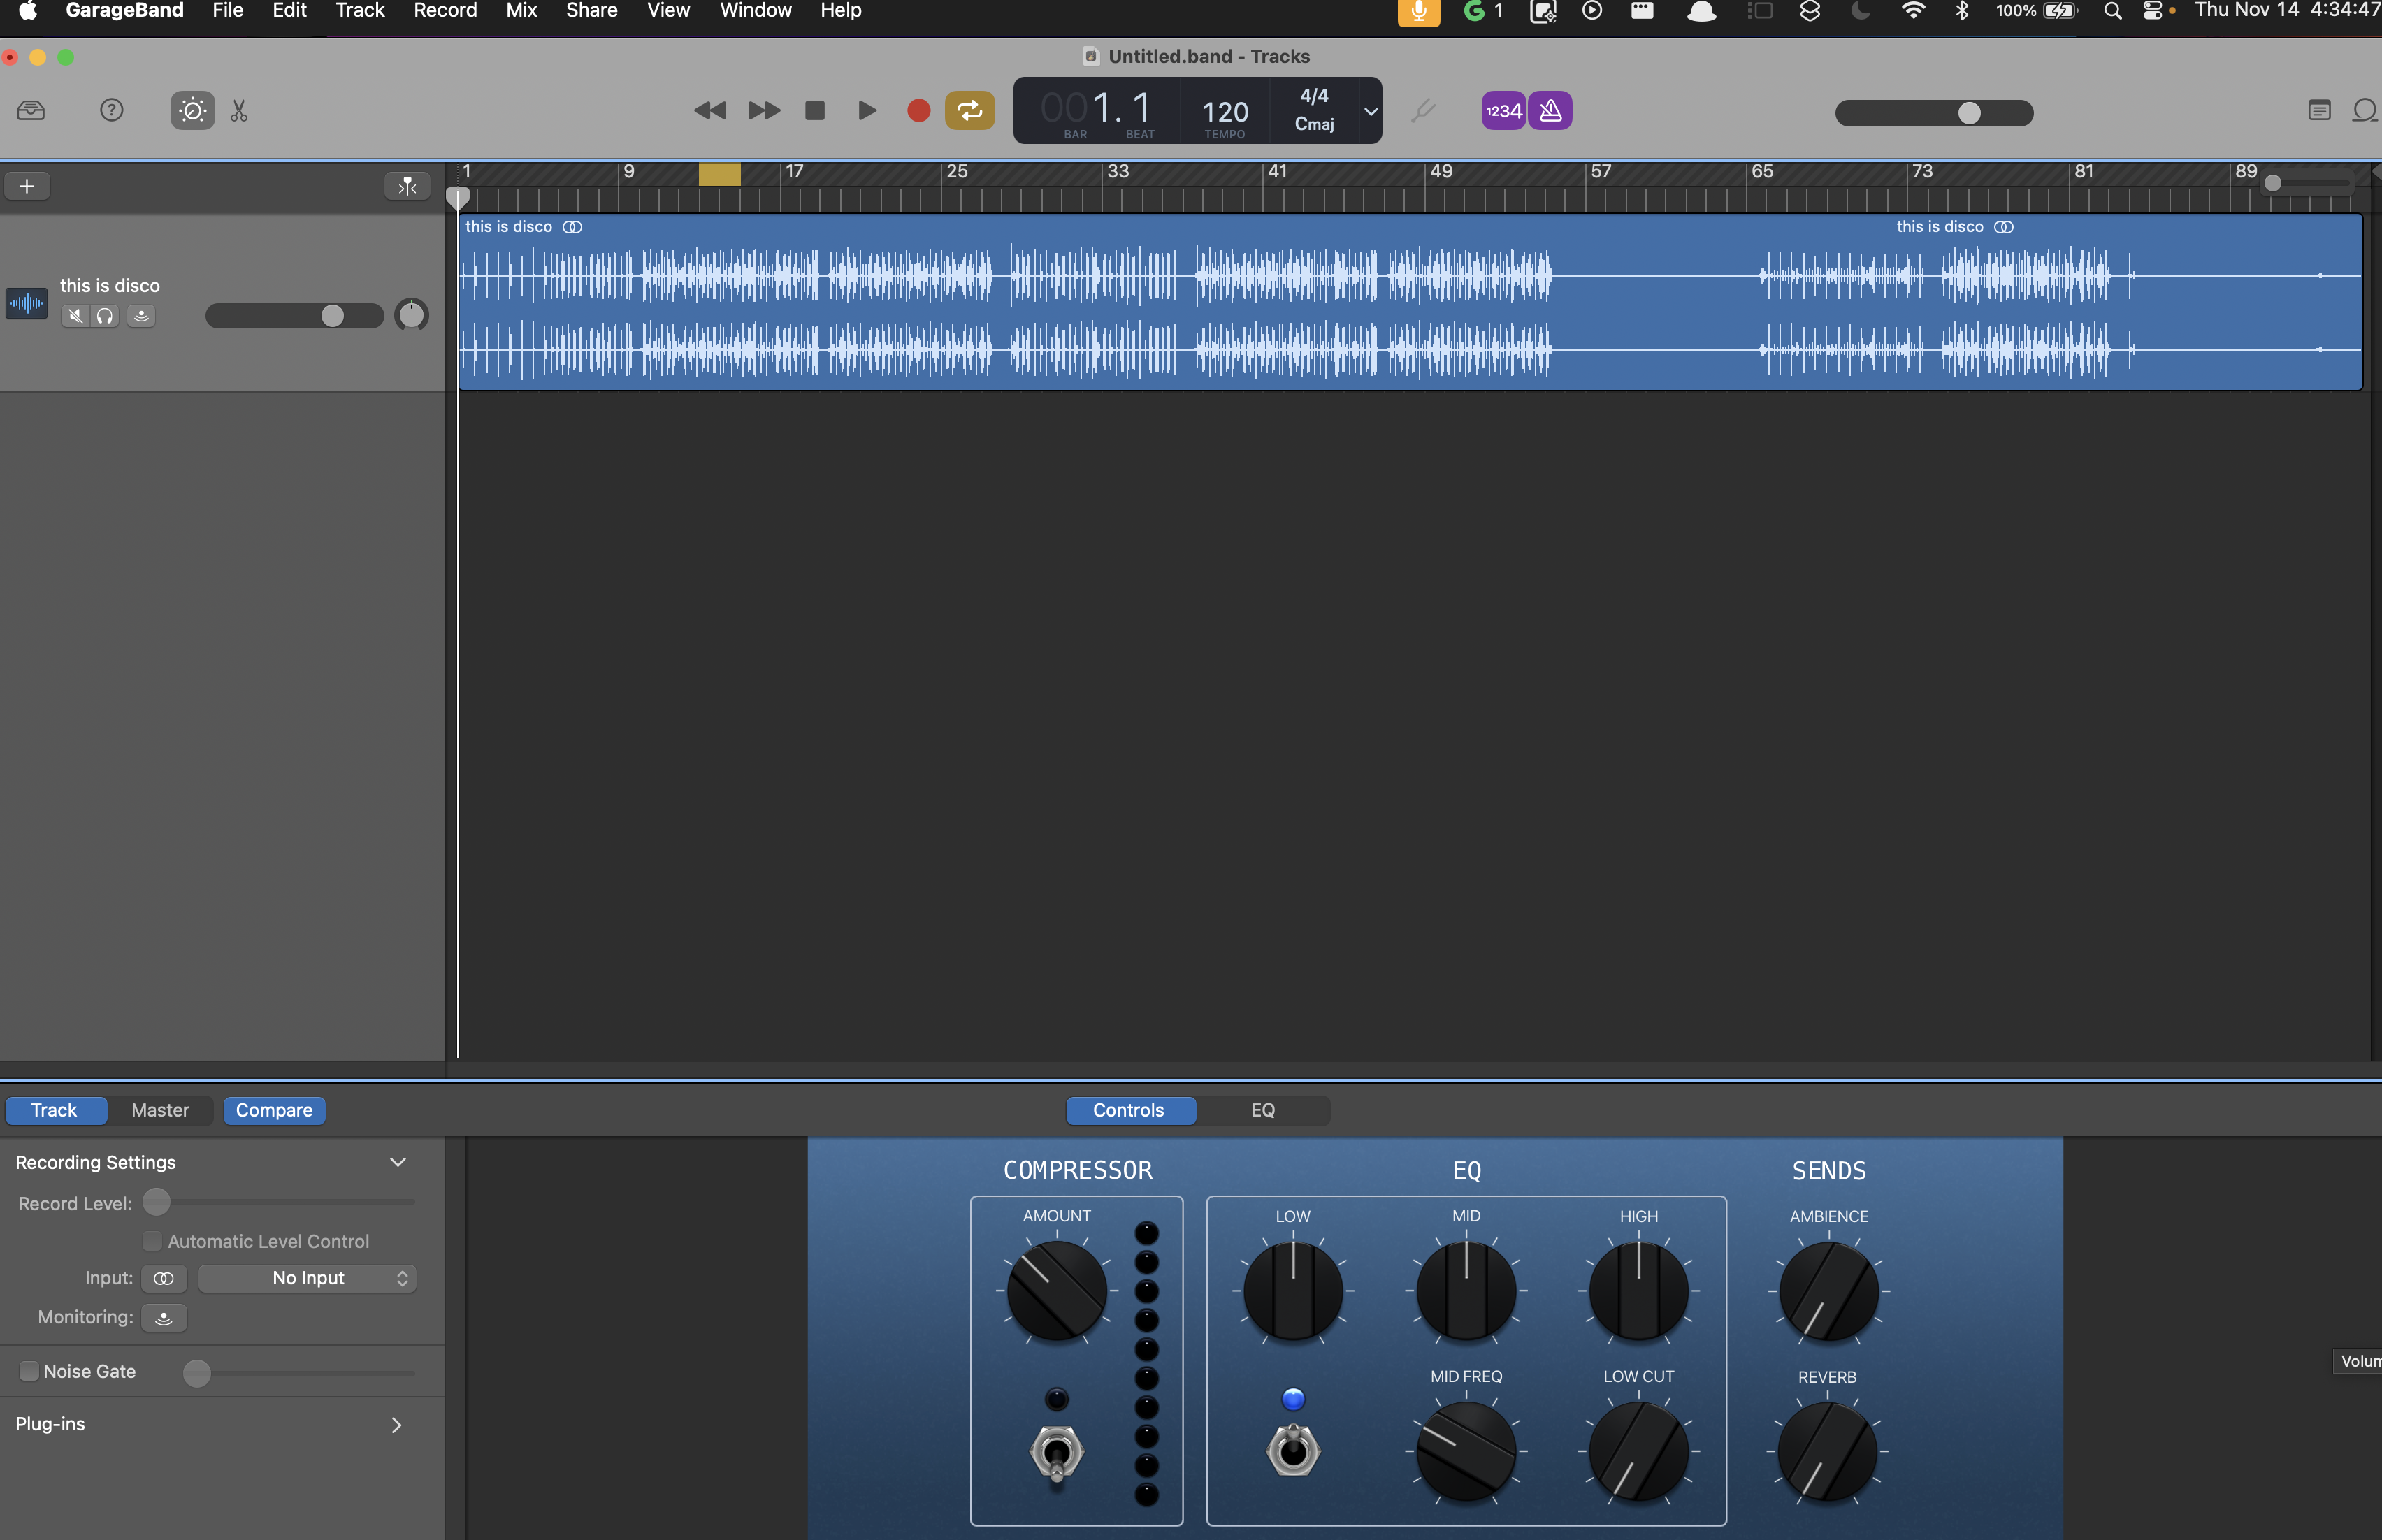The width and height of the screenshot is (2382, 1540).
Task: Toggle input monitoring on track header
Action: click(x=141, y=316)
